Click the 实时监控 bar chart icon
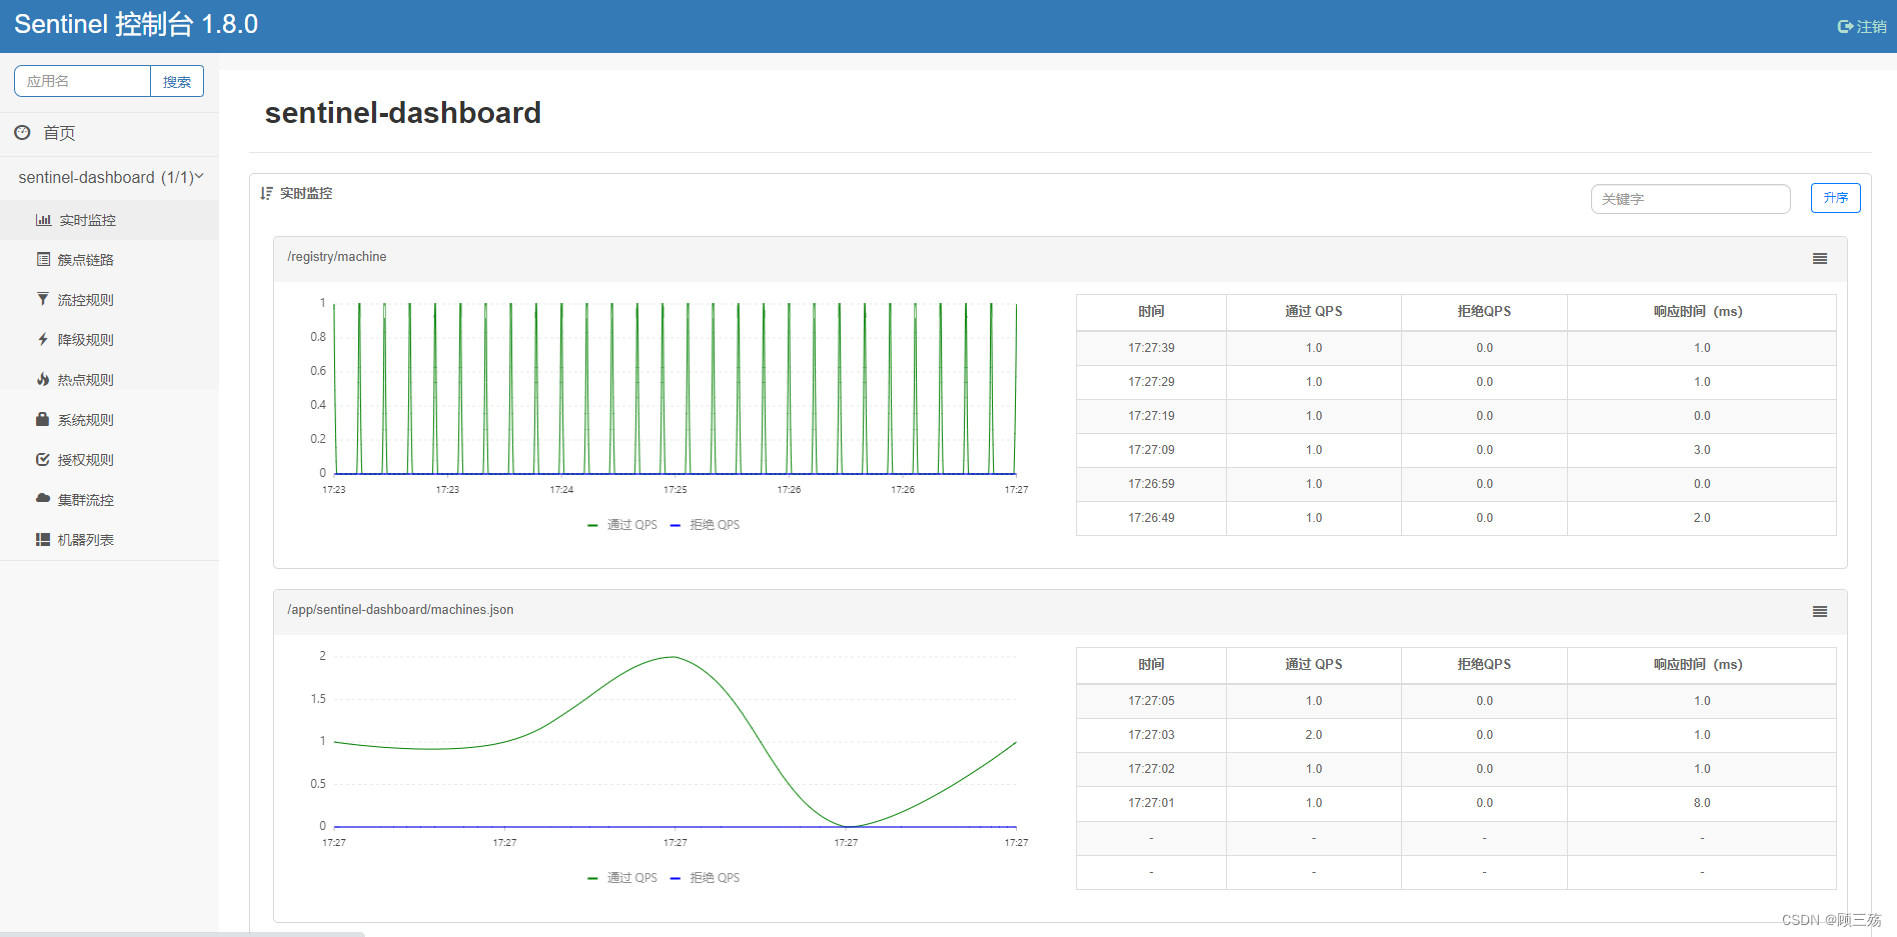This screenshot has width=1897, height=937. pos(43,220)
